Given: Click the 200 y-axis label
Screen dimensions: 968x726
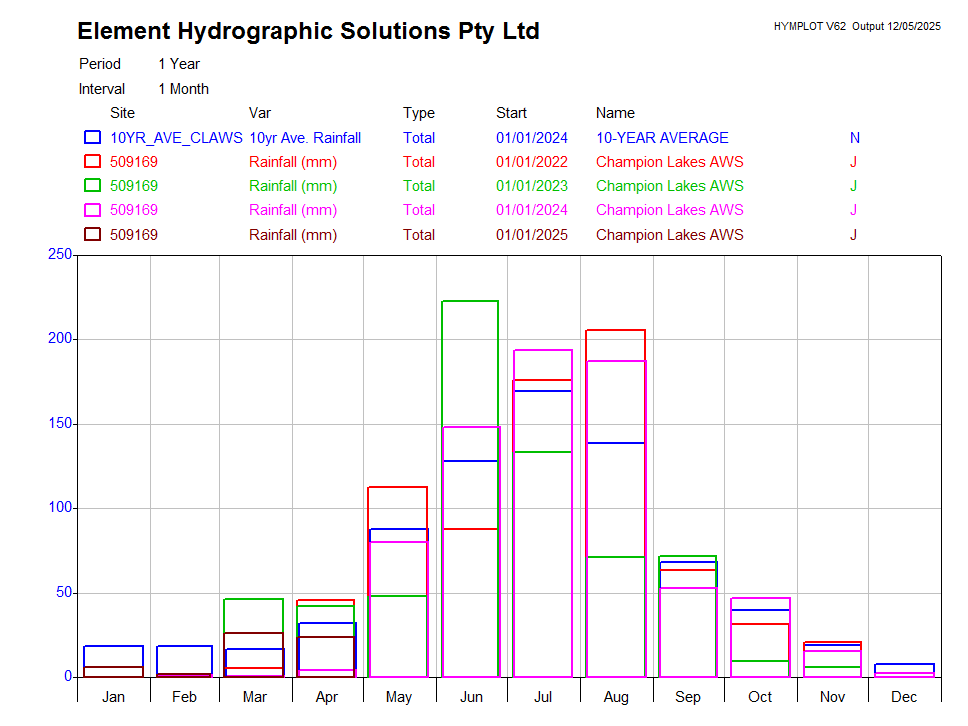Looking at the screenshot, I should point(60,338).
